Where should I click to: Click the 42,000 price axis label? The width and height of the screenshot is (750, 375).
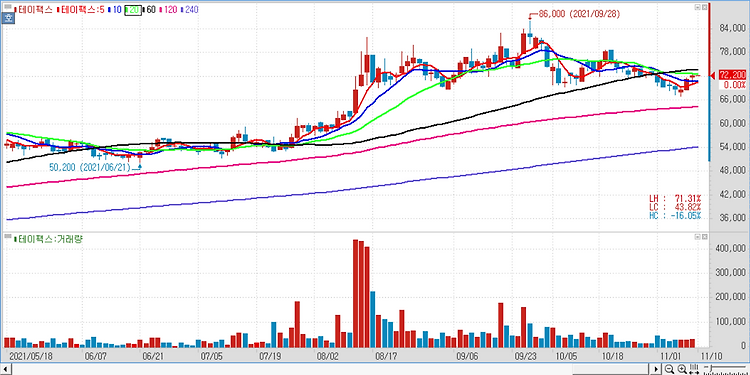pos(732,194)
